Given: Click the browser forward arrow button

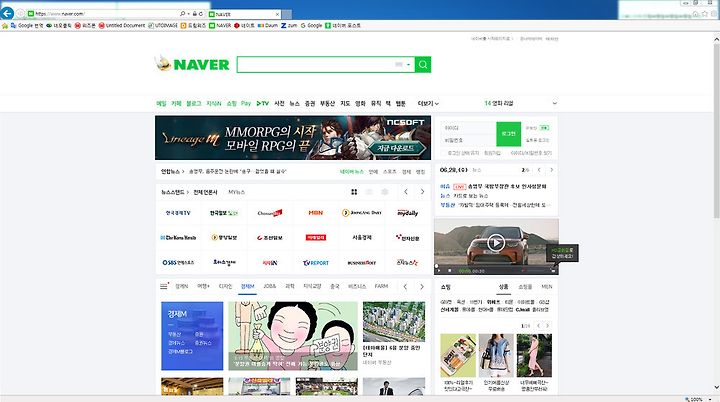Looking at the screenshot, I should pyautogui.click(x=21, y=14).
